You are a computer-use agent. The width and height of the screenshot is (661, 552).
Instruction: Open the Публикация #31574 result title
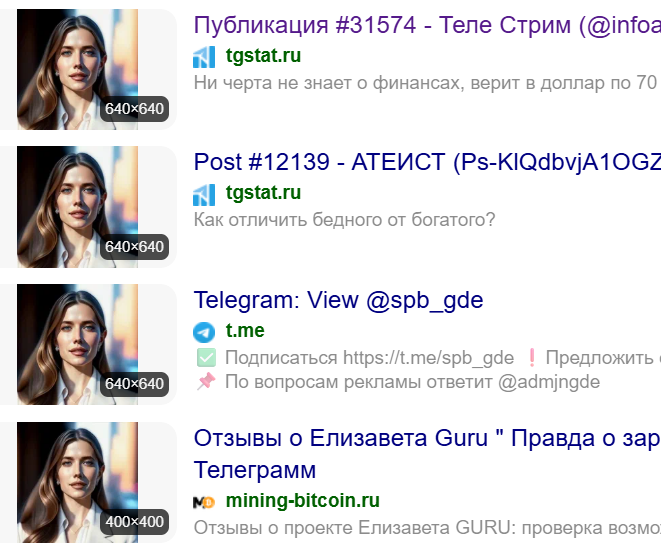click(427, 25)
